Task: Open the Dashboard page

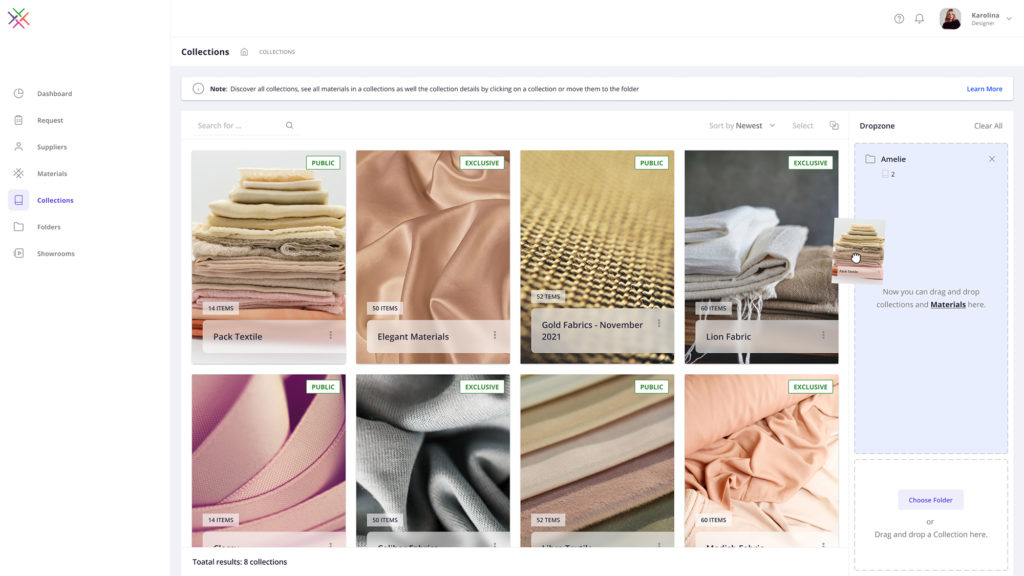Action: pos(54,93)
